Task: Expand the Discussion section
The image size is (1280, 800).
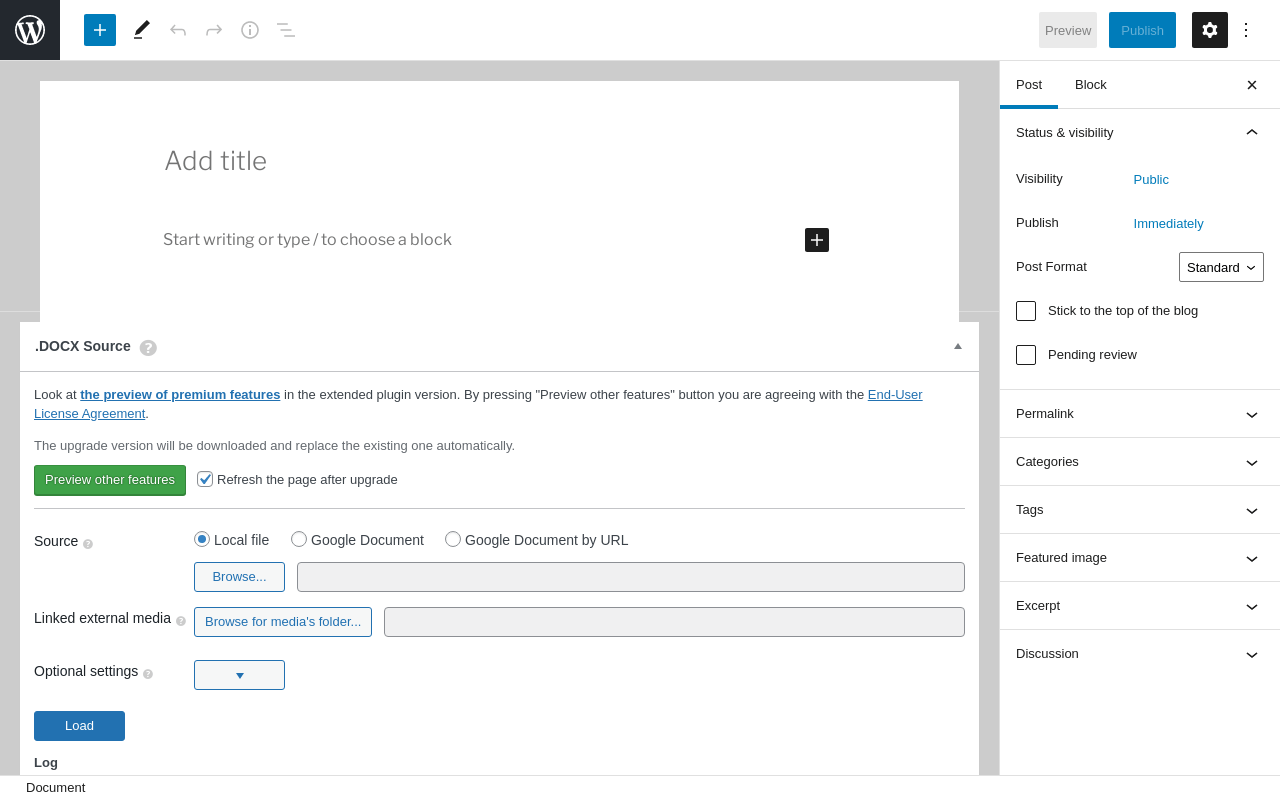Action: [1140, 654]
